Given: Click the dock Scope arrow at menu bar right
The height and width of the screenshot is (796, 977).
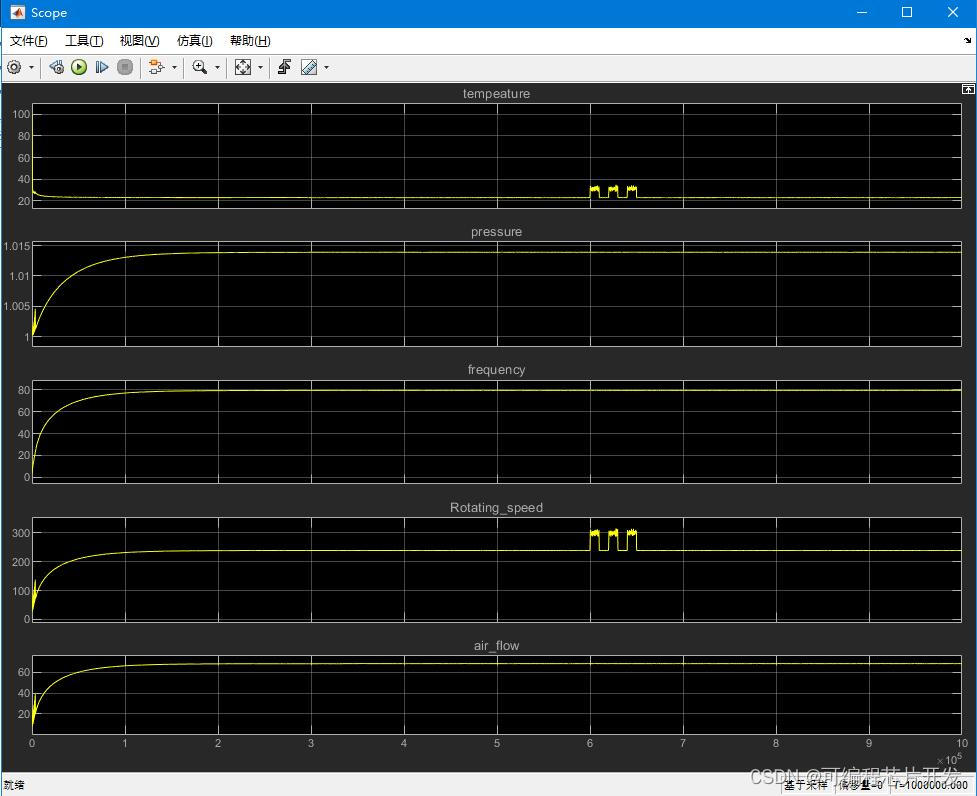Looking at the screenshot, I should pyautogui.click(x=967, y=40).
